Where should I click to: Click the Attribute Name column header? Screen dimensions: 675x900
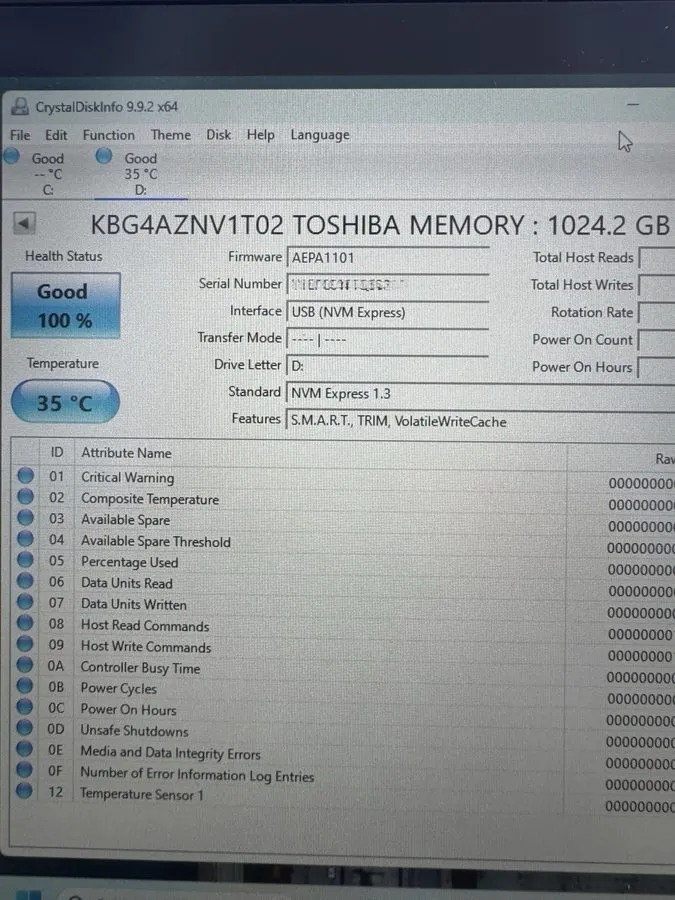point(126,453)
